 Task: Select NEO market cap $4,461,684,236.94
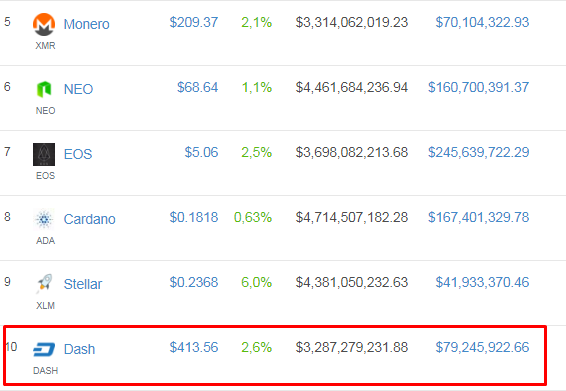pyautogui.click(x=352, y=87)
